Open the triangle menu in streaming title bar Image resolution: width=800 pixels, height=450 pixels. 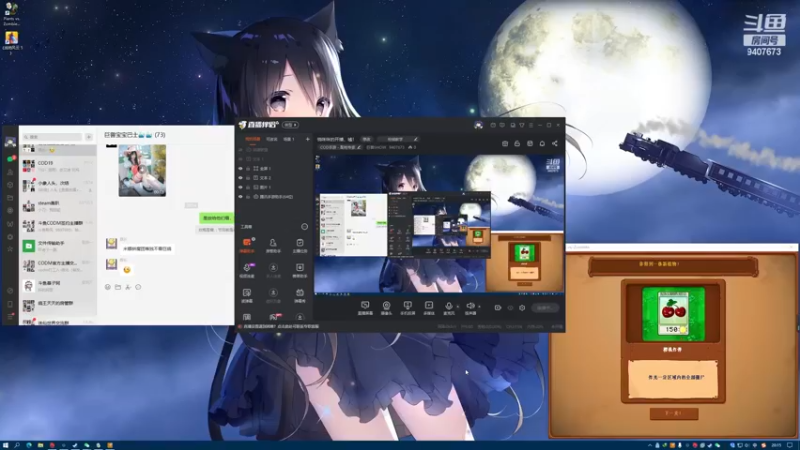click(521, 125)
